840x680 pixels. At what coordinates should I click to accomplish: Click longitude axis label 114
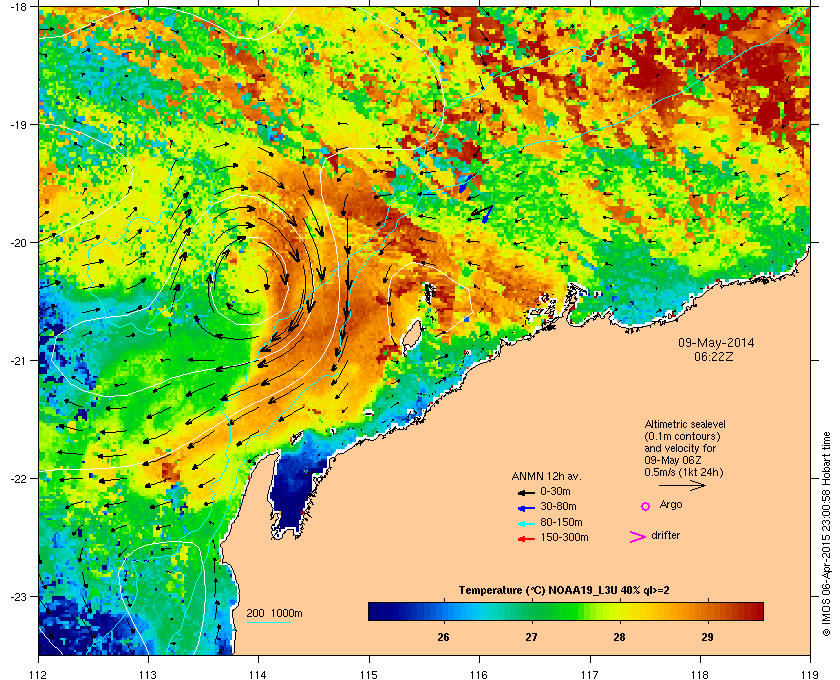coord(258,674)
